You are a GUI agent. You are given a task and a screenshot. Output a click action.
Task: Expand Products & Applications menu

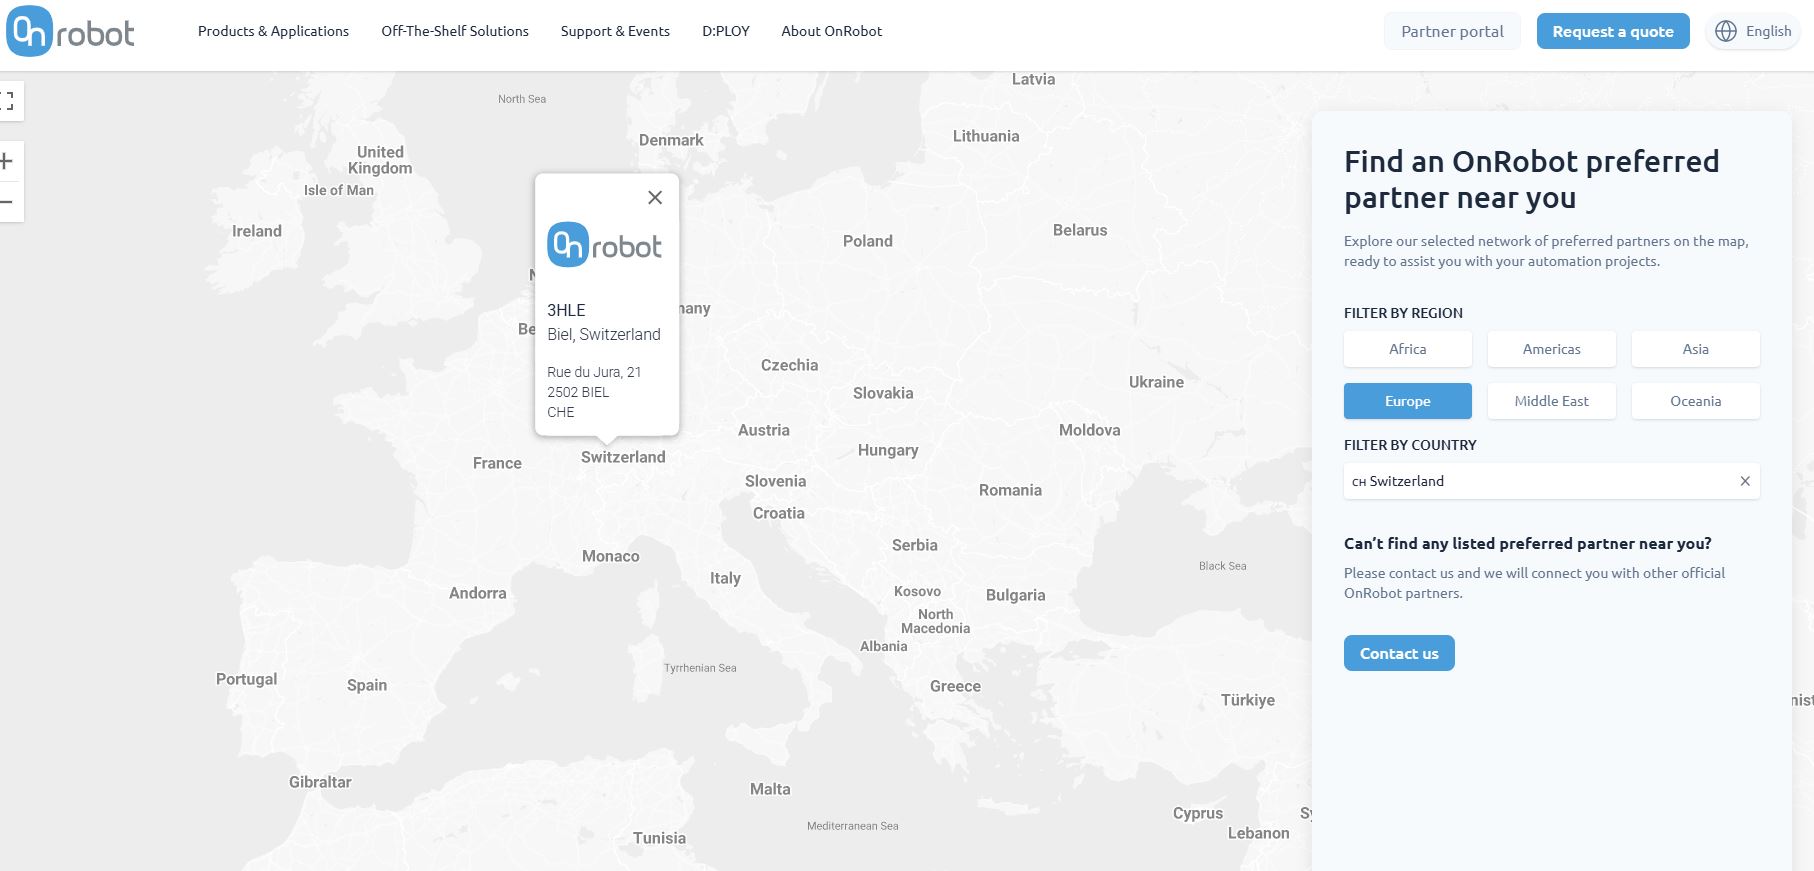click(x=273, y=31)
